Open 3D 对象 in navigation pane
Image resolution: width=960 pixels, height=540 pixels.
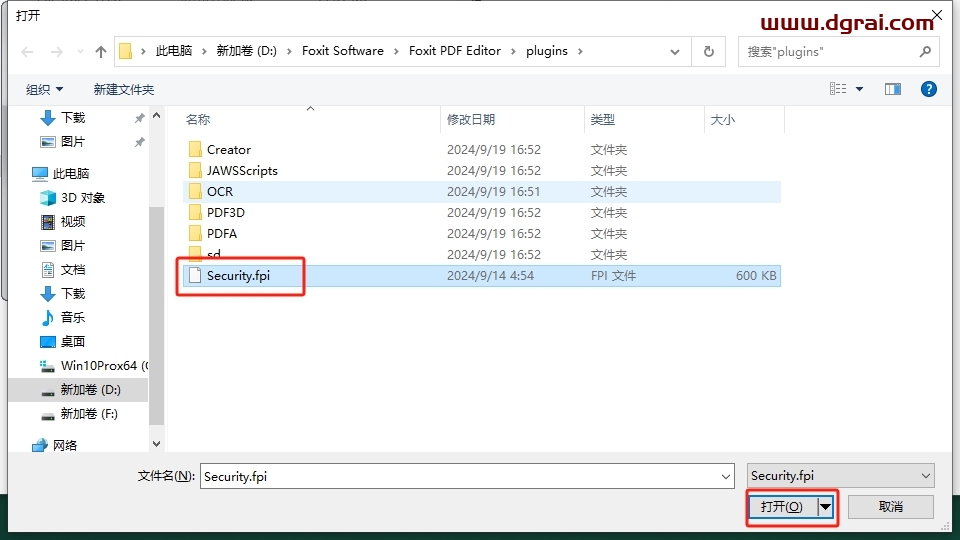pos(83,198)
